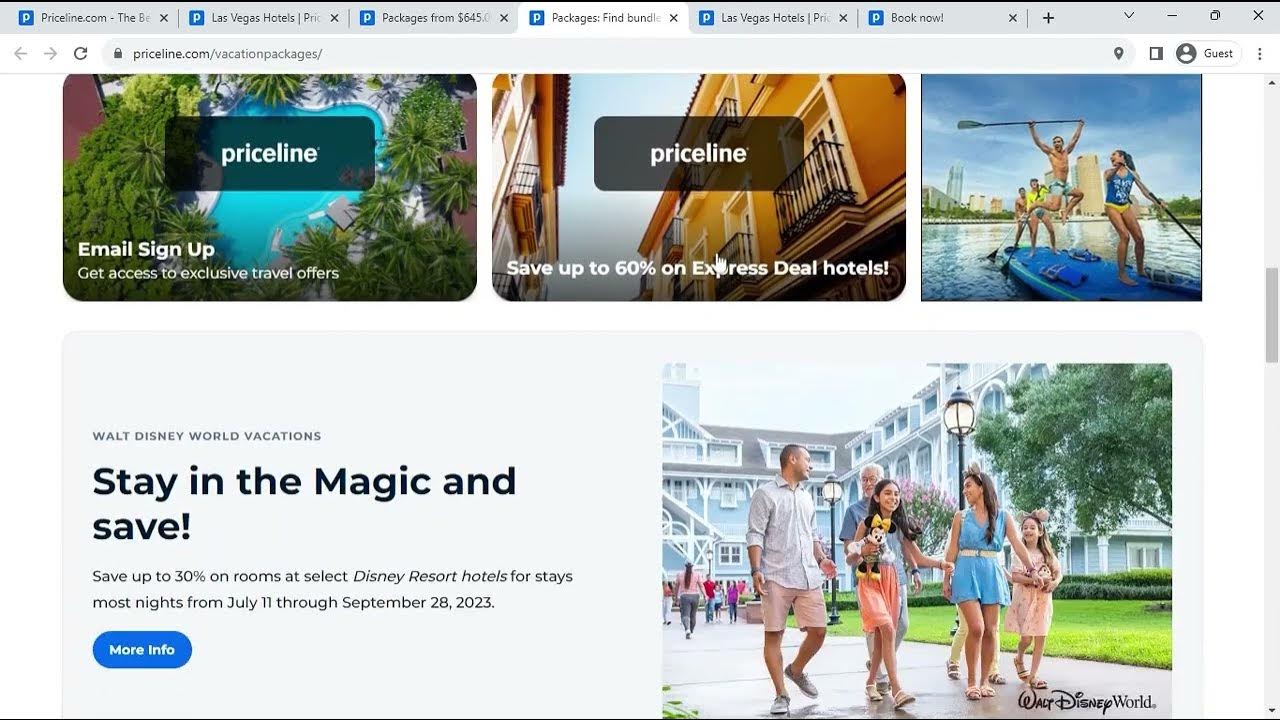Viewport: 1280px width, 720px height.
Task: Close the 'Packages from $645' tab
Action: [x=504, y=18]
